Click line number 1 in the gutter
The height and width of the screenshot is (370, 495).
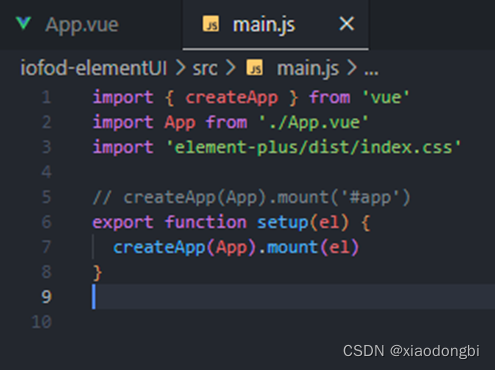[46, 97]
